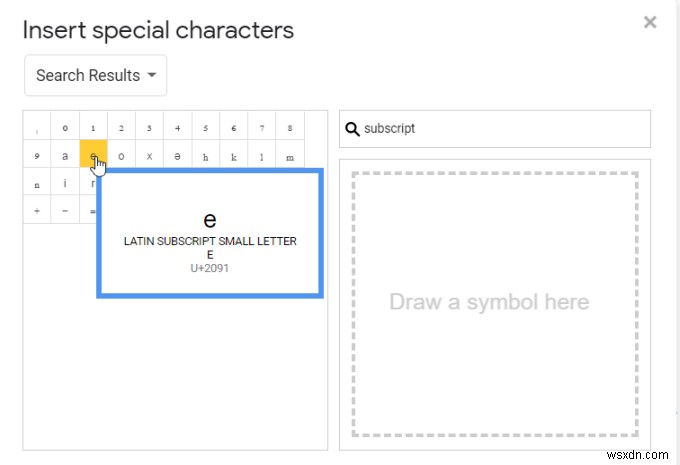Insert the subscript schwa character

click(177, 156)
